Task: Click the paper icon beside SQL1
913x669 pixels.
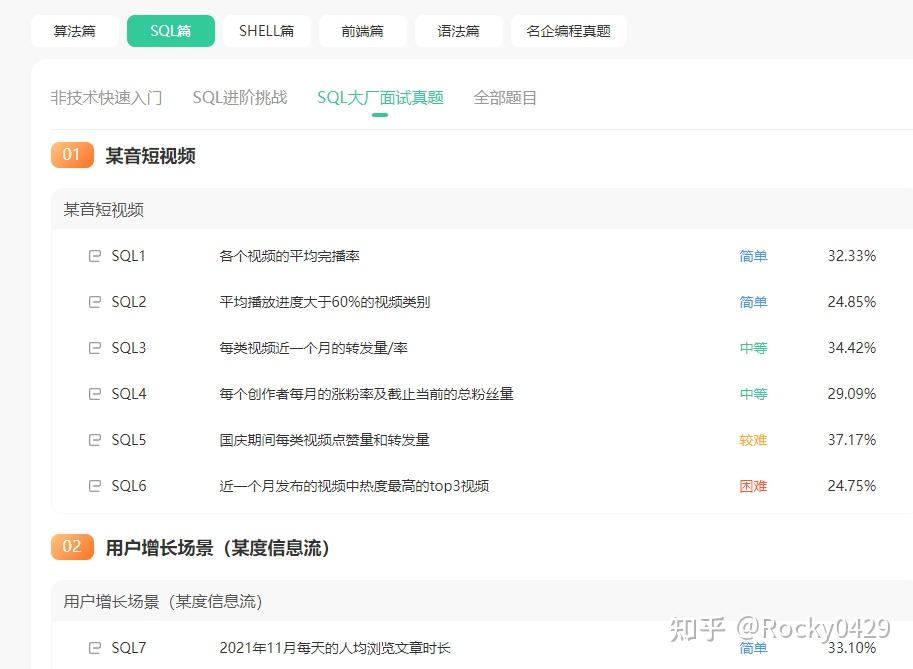Action: point(94,256)
